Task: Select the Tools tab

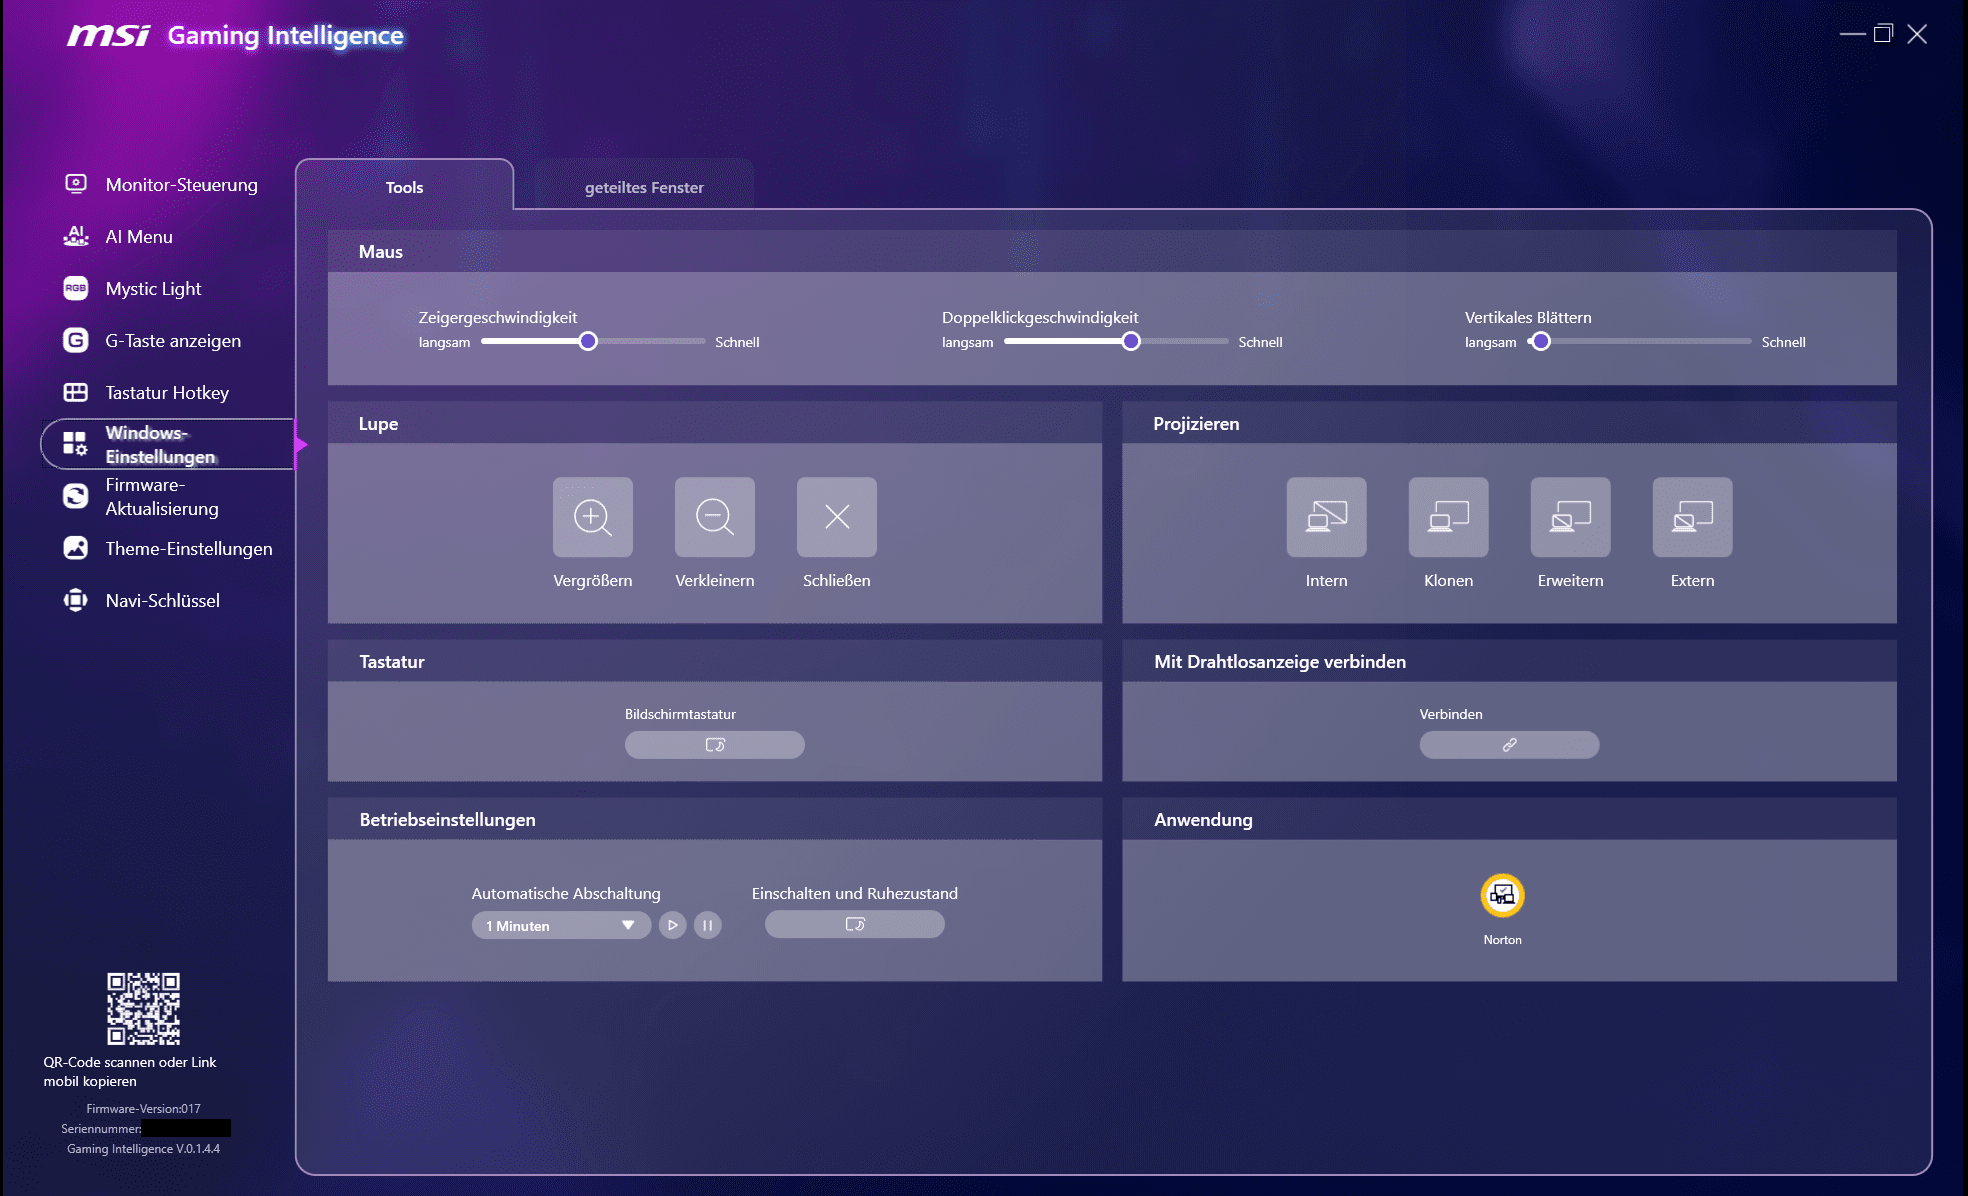Action: coord(404,186)
